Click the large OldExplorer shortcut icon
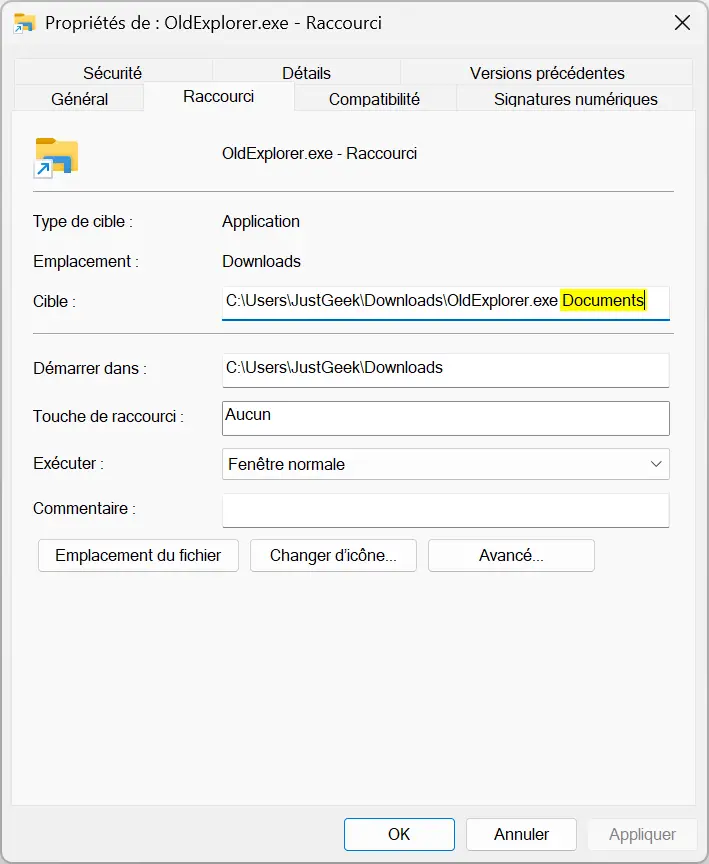Viewport: 709px width, 864px height. pos(56,158)
